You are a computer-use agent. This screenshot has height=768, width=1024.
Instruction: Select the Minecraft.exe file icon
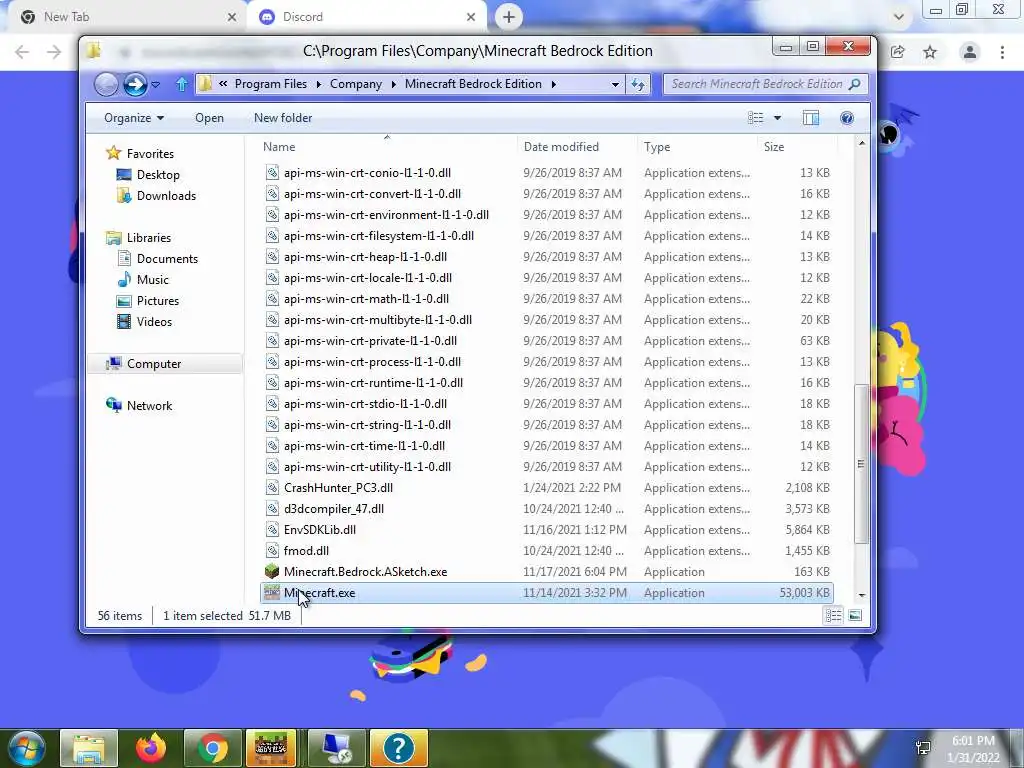click(x=272, y=593)
